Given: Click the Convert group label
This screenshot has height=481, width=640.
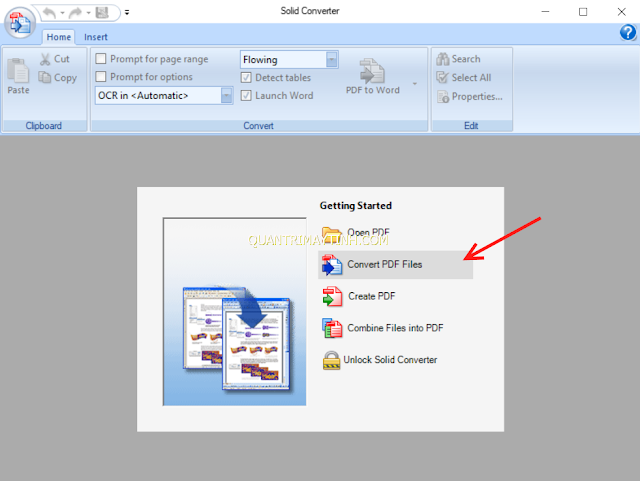Looking at the screenshot, I should 258,126.
